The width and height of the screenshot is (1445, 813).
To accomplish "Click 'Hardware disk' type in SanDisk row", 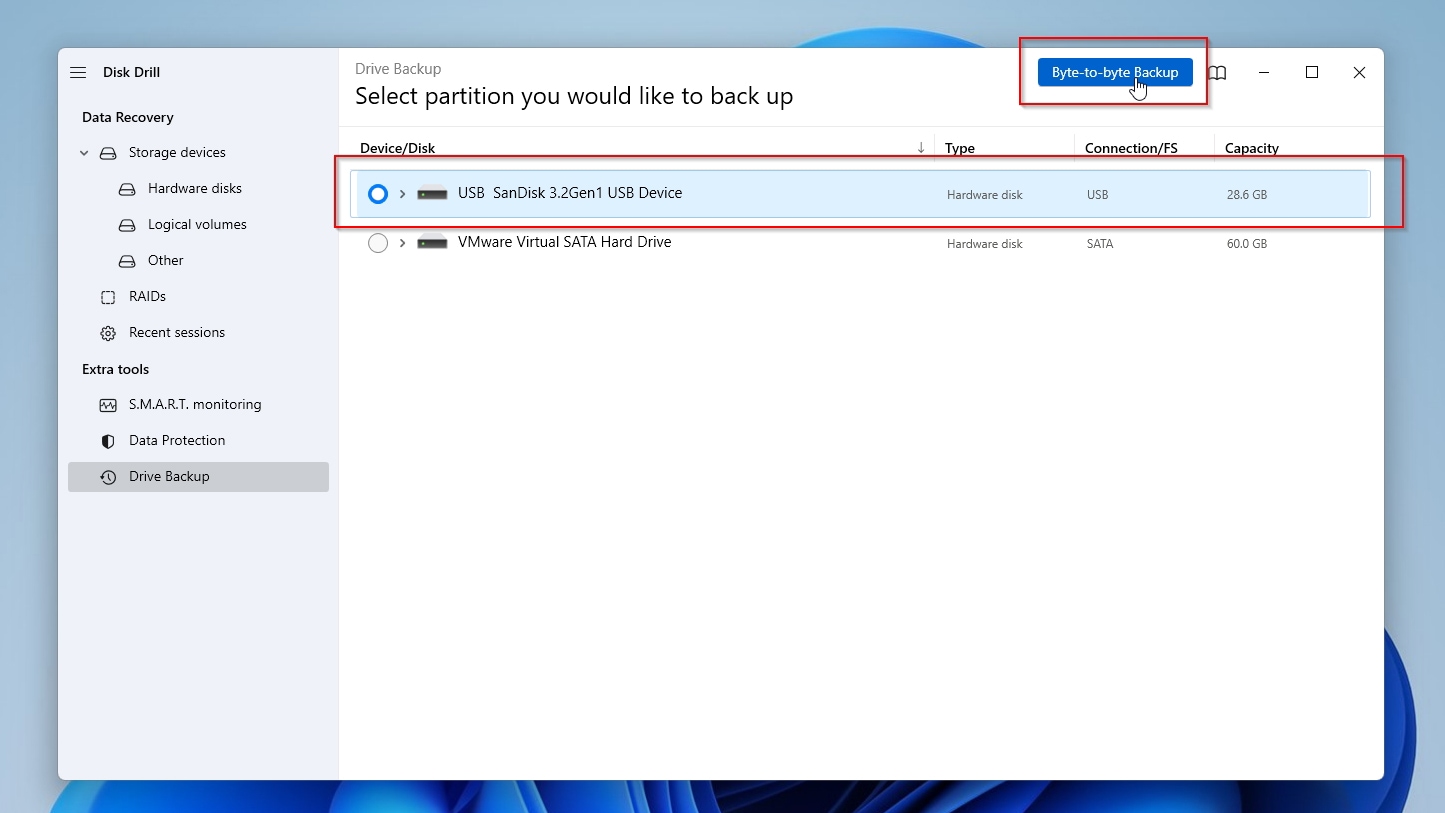I will click(x=985, y=195).
